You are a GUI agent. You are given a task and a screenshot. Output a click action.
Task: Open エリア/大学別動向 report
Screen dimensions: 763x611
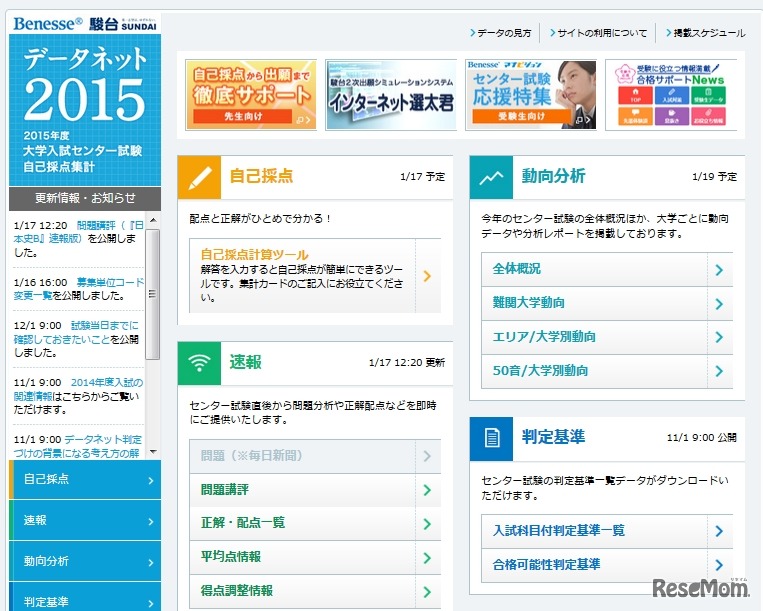tap(607, 337)
